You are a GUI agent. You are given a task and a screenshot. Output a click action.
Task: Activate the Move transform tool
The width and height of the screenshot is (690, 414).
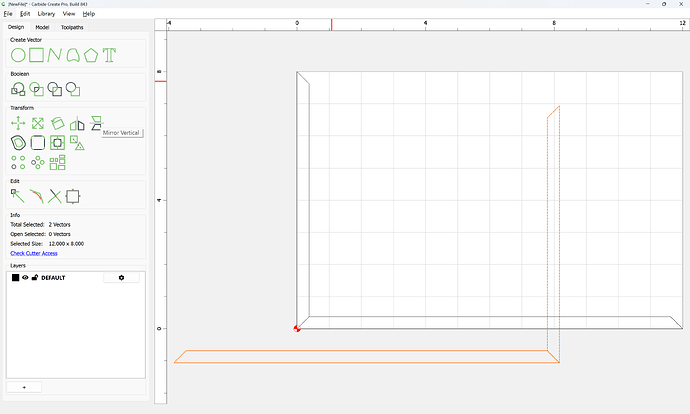pos(18,123)
